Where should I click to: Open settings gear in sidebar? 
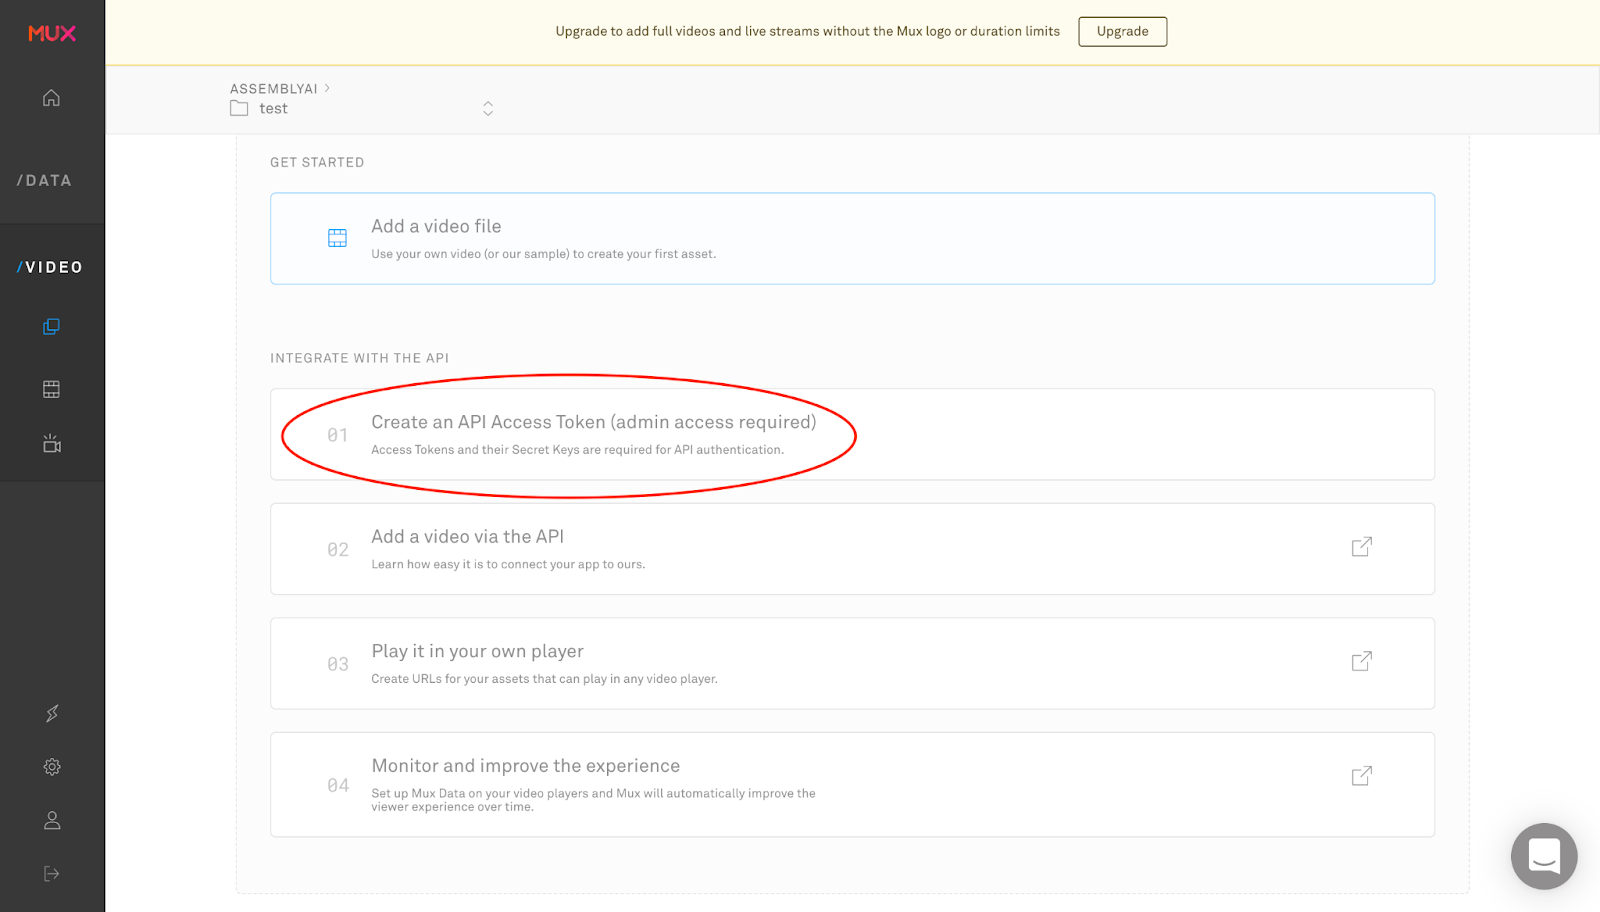click(52, 767)
